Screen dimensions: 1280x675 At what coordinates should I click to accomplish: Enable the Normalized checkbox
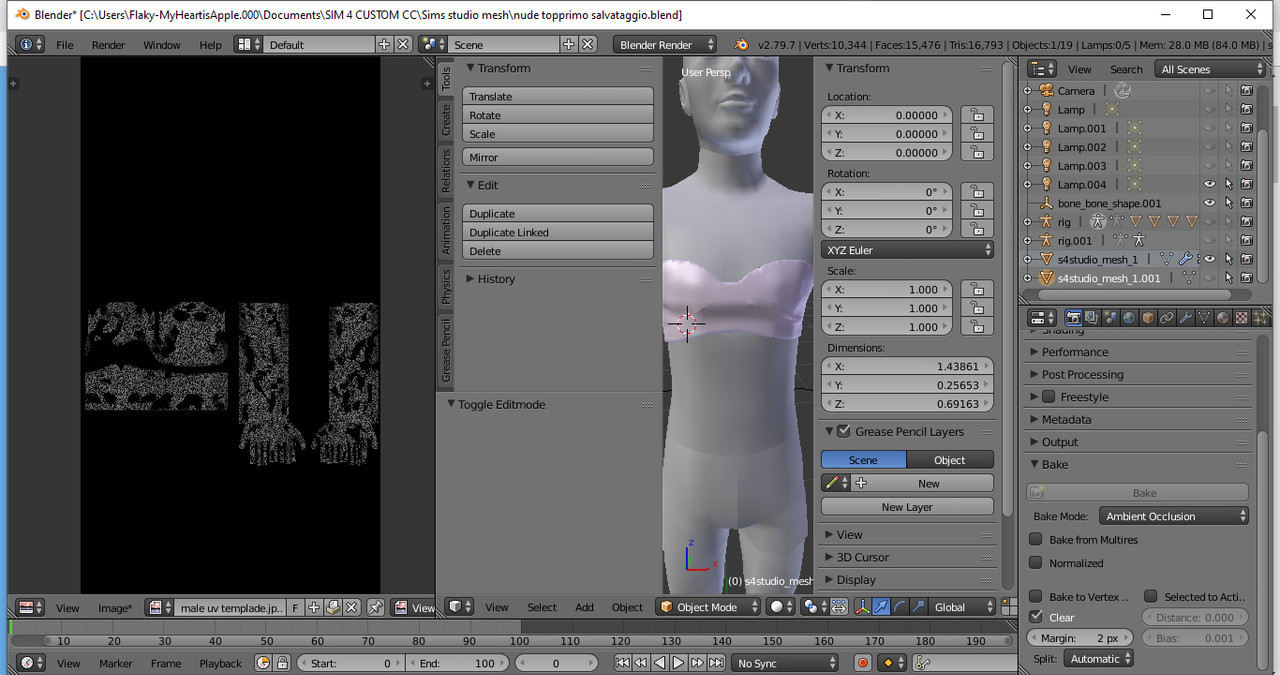(1036, 563)
